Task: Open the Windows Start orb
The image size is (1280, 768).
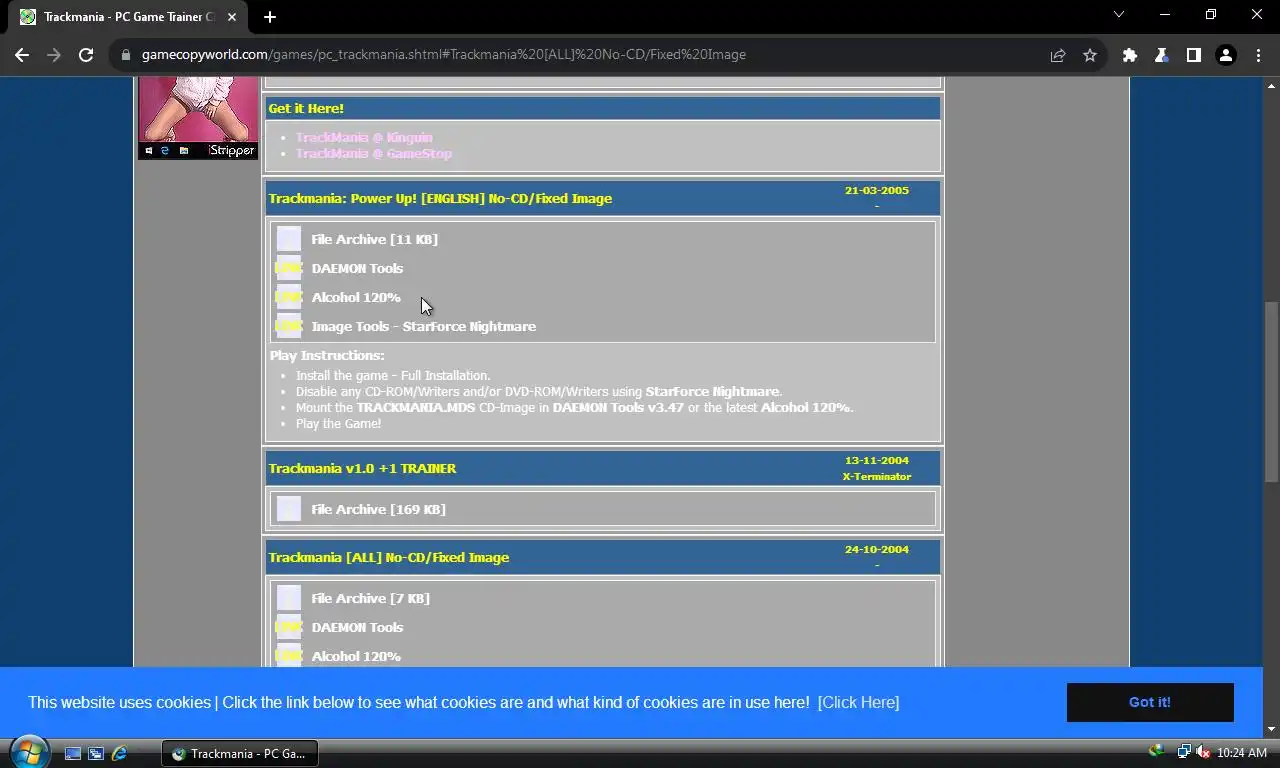Action: point(29,752)
